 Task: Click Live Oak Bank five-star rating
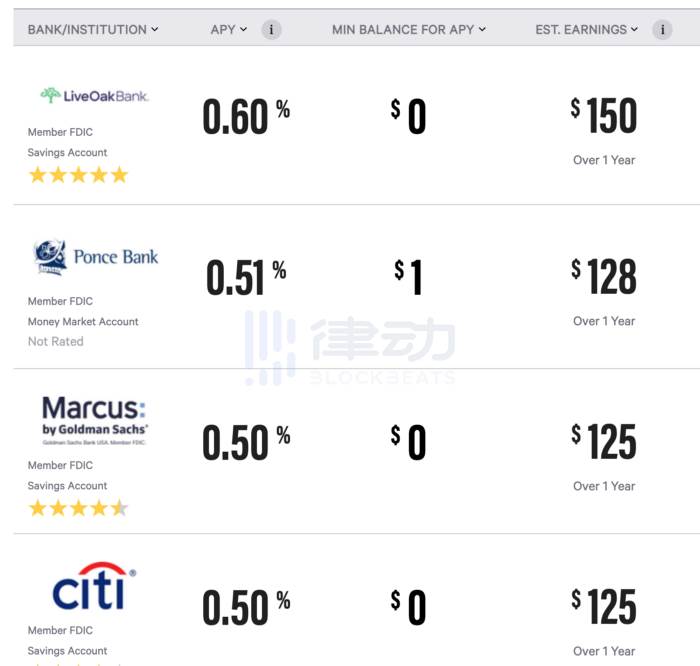(79, 175)
